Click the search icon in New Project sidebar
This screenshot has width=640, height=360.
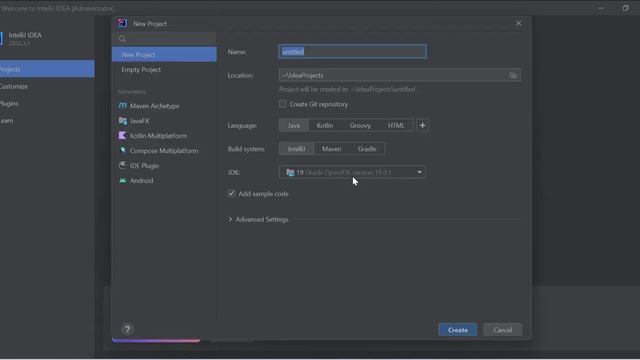[122, 39]
